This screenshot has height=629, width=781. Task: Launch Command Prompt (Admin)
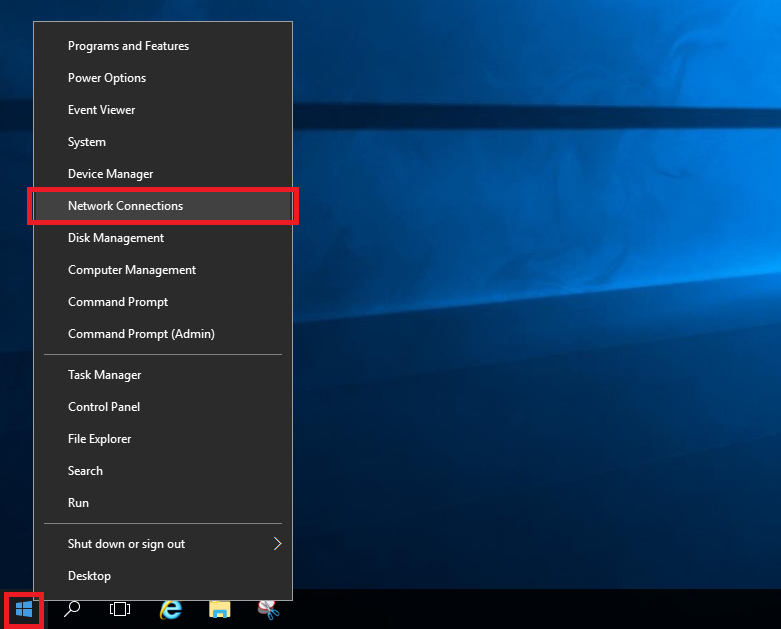(x=163, y=334)
